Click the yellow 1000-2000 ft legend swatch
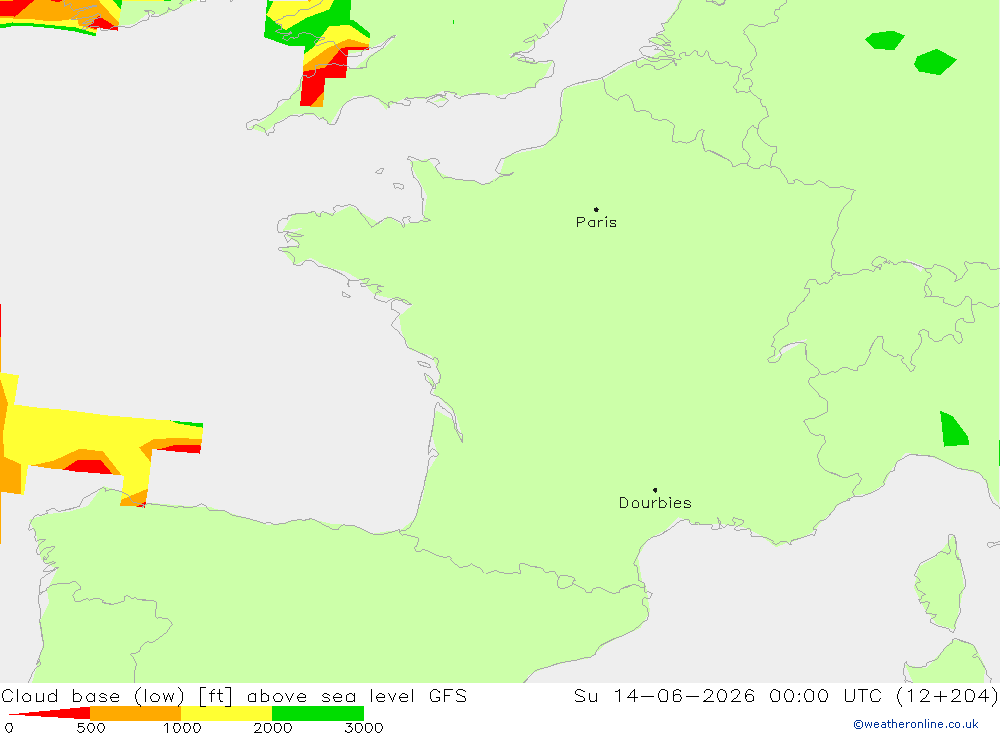 tap(226, 713)
